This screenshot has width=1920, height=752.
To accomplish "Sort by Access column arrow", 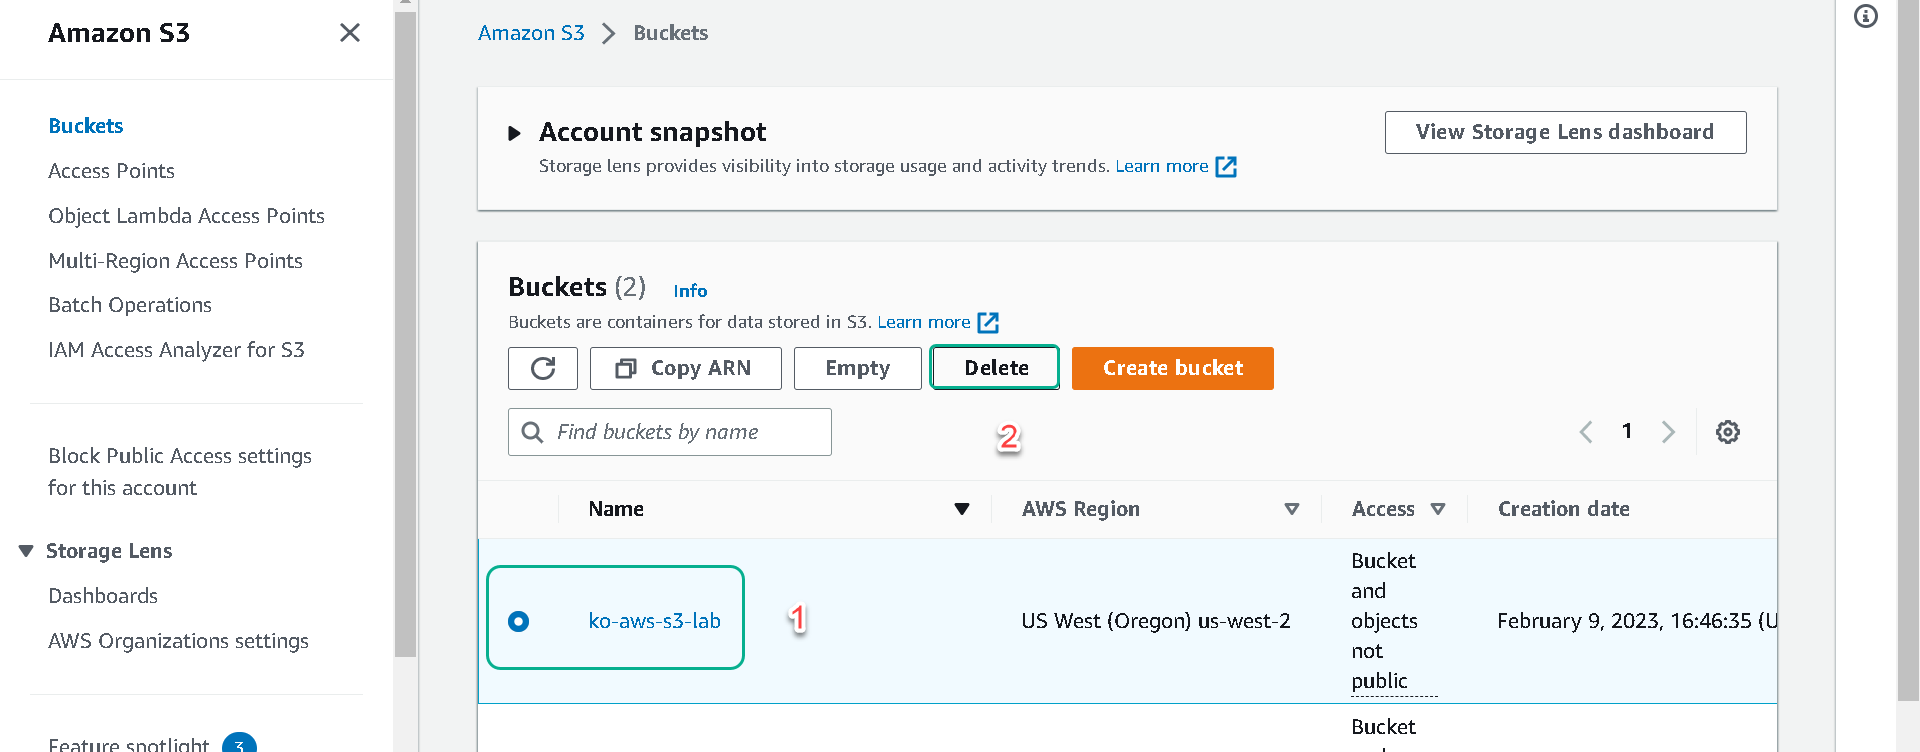I will [1438, 509].
